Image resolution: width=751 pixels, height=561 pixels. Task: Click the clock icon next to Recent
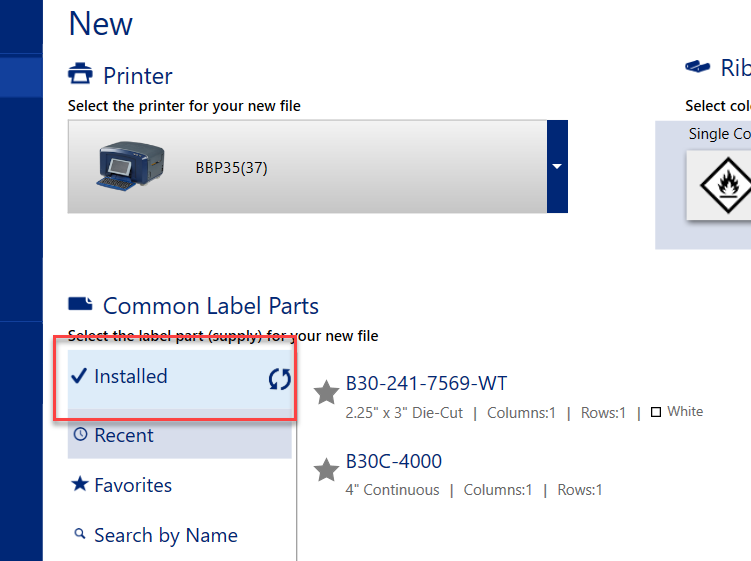pyautogui.click(x=80, y=435)
